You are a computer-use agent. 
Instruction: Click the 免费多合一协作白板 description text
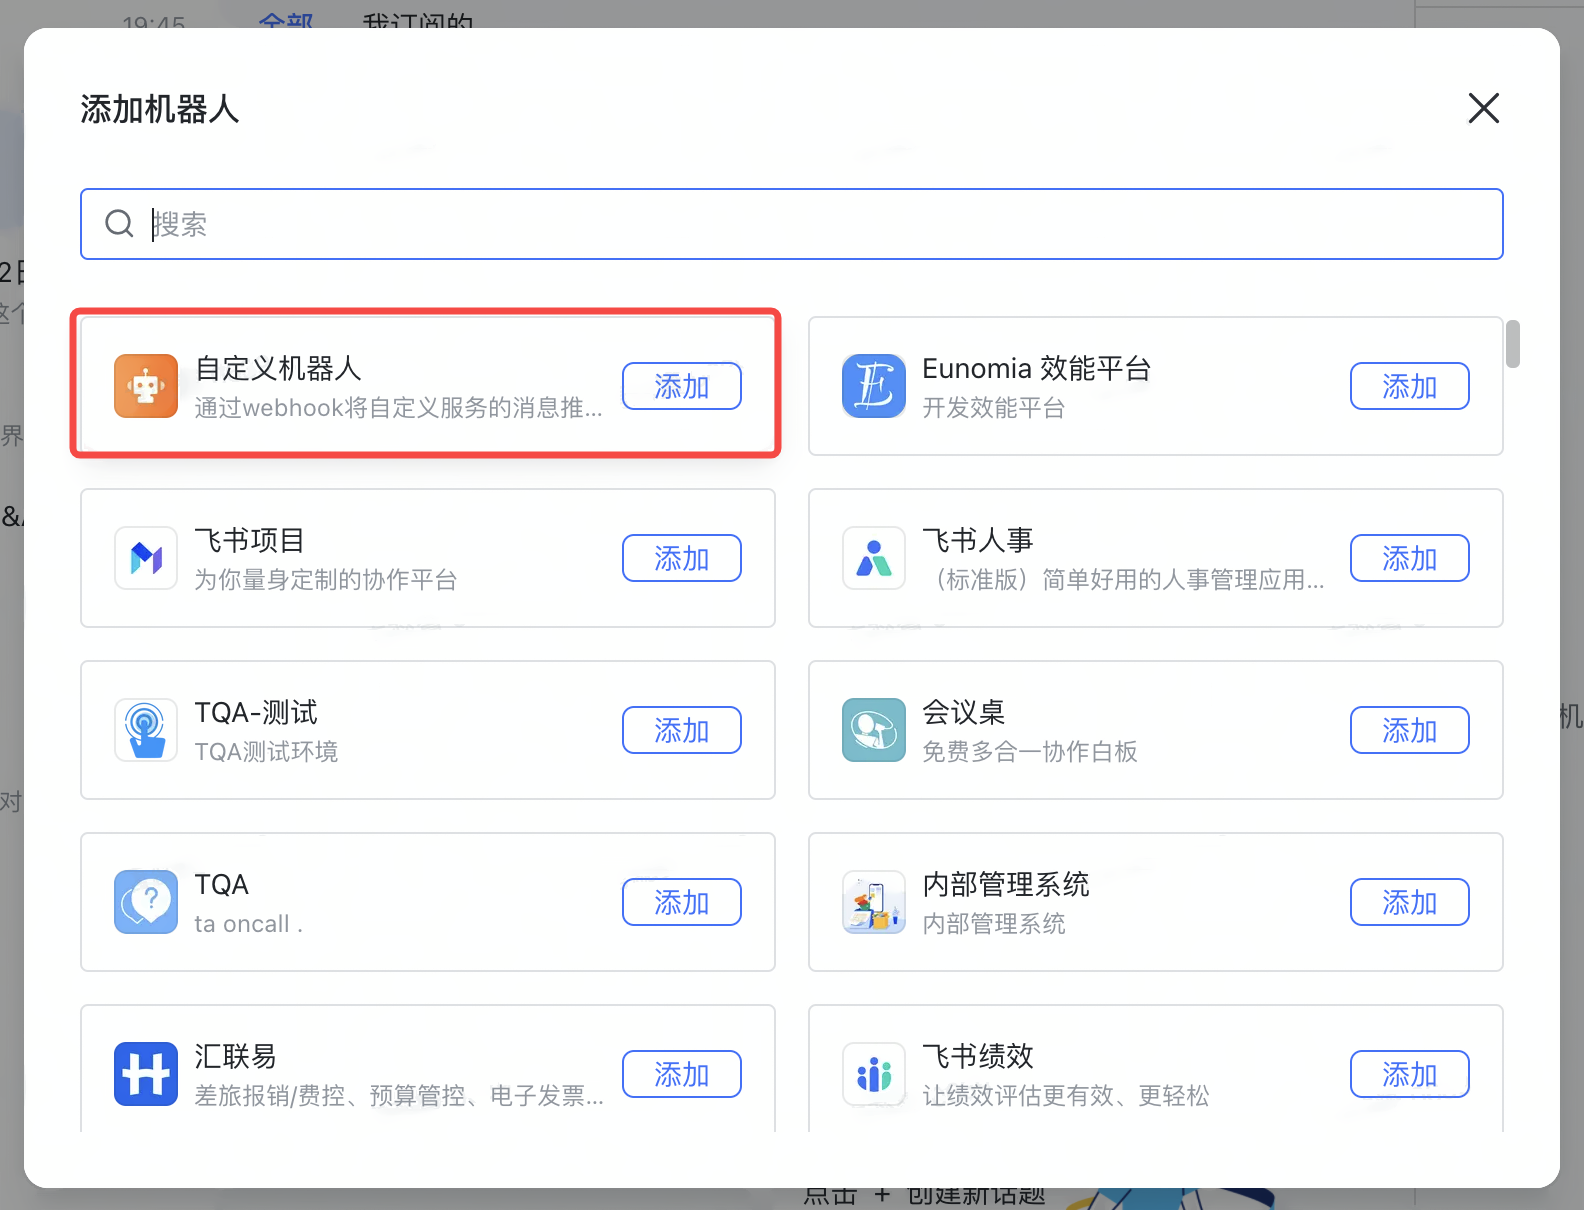(1030, 752)
